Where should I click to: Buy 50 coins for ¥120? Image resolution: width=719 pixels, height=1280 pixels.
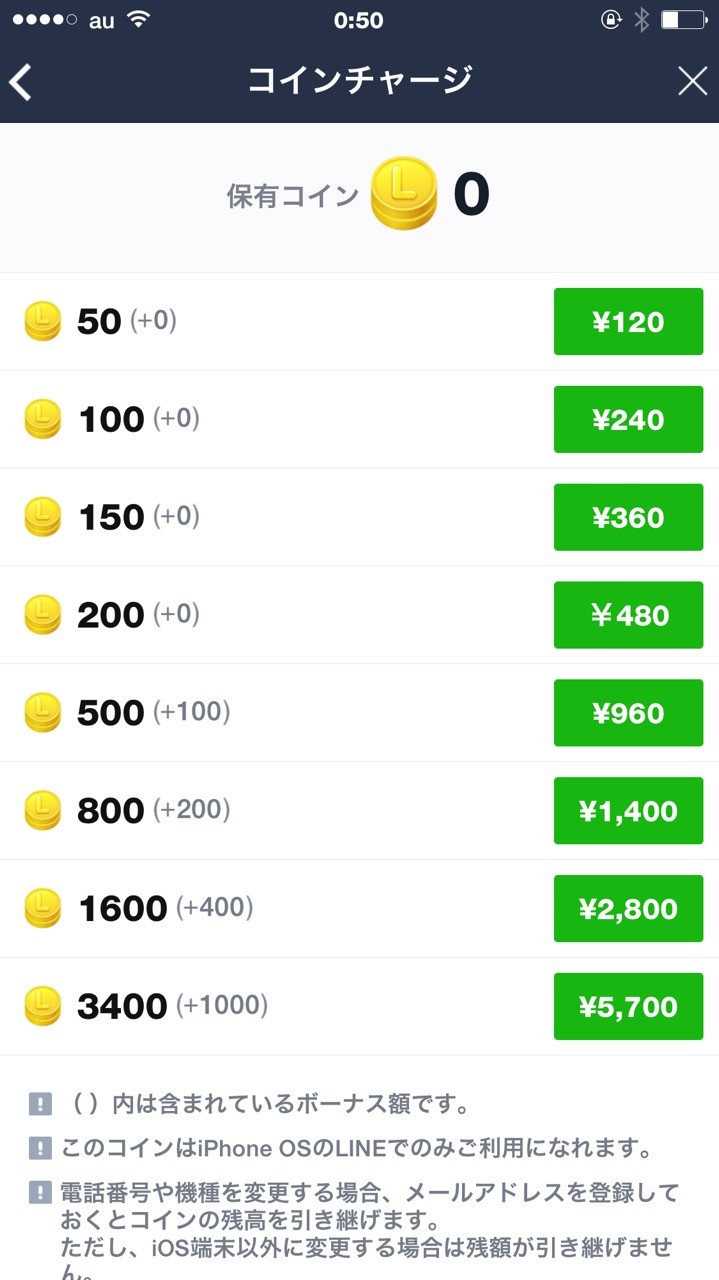[x=628, y=322]
